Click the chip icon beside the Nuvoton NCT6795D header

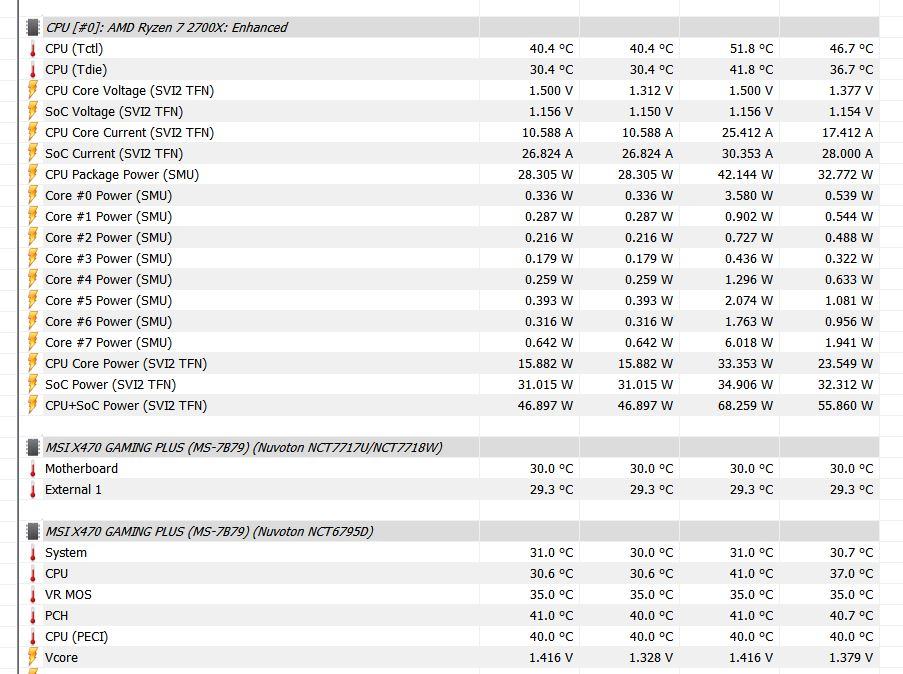click(32, 531)
